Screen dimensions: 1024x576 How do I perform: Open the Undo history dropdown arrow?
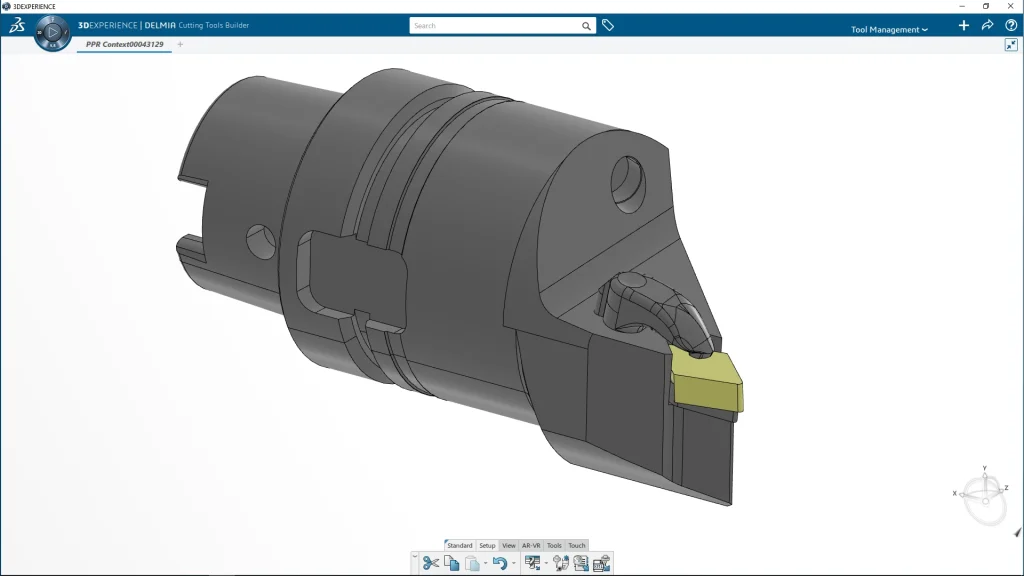tap(514, 564)
